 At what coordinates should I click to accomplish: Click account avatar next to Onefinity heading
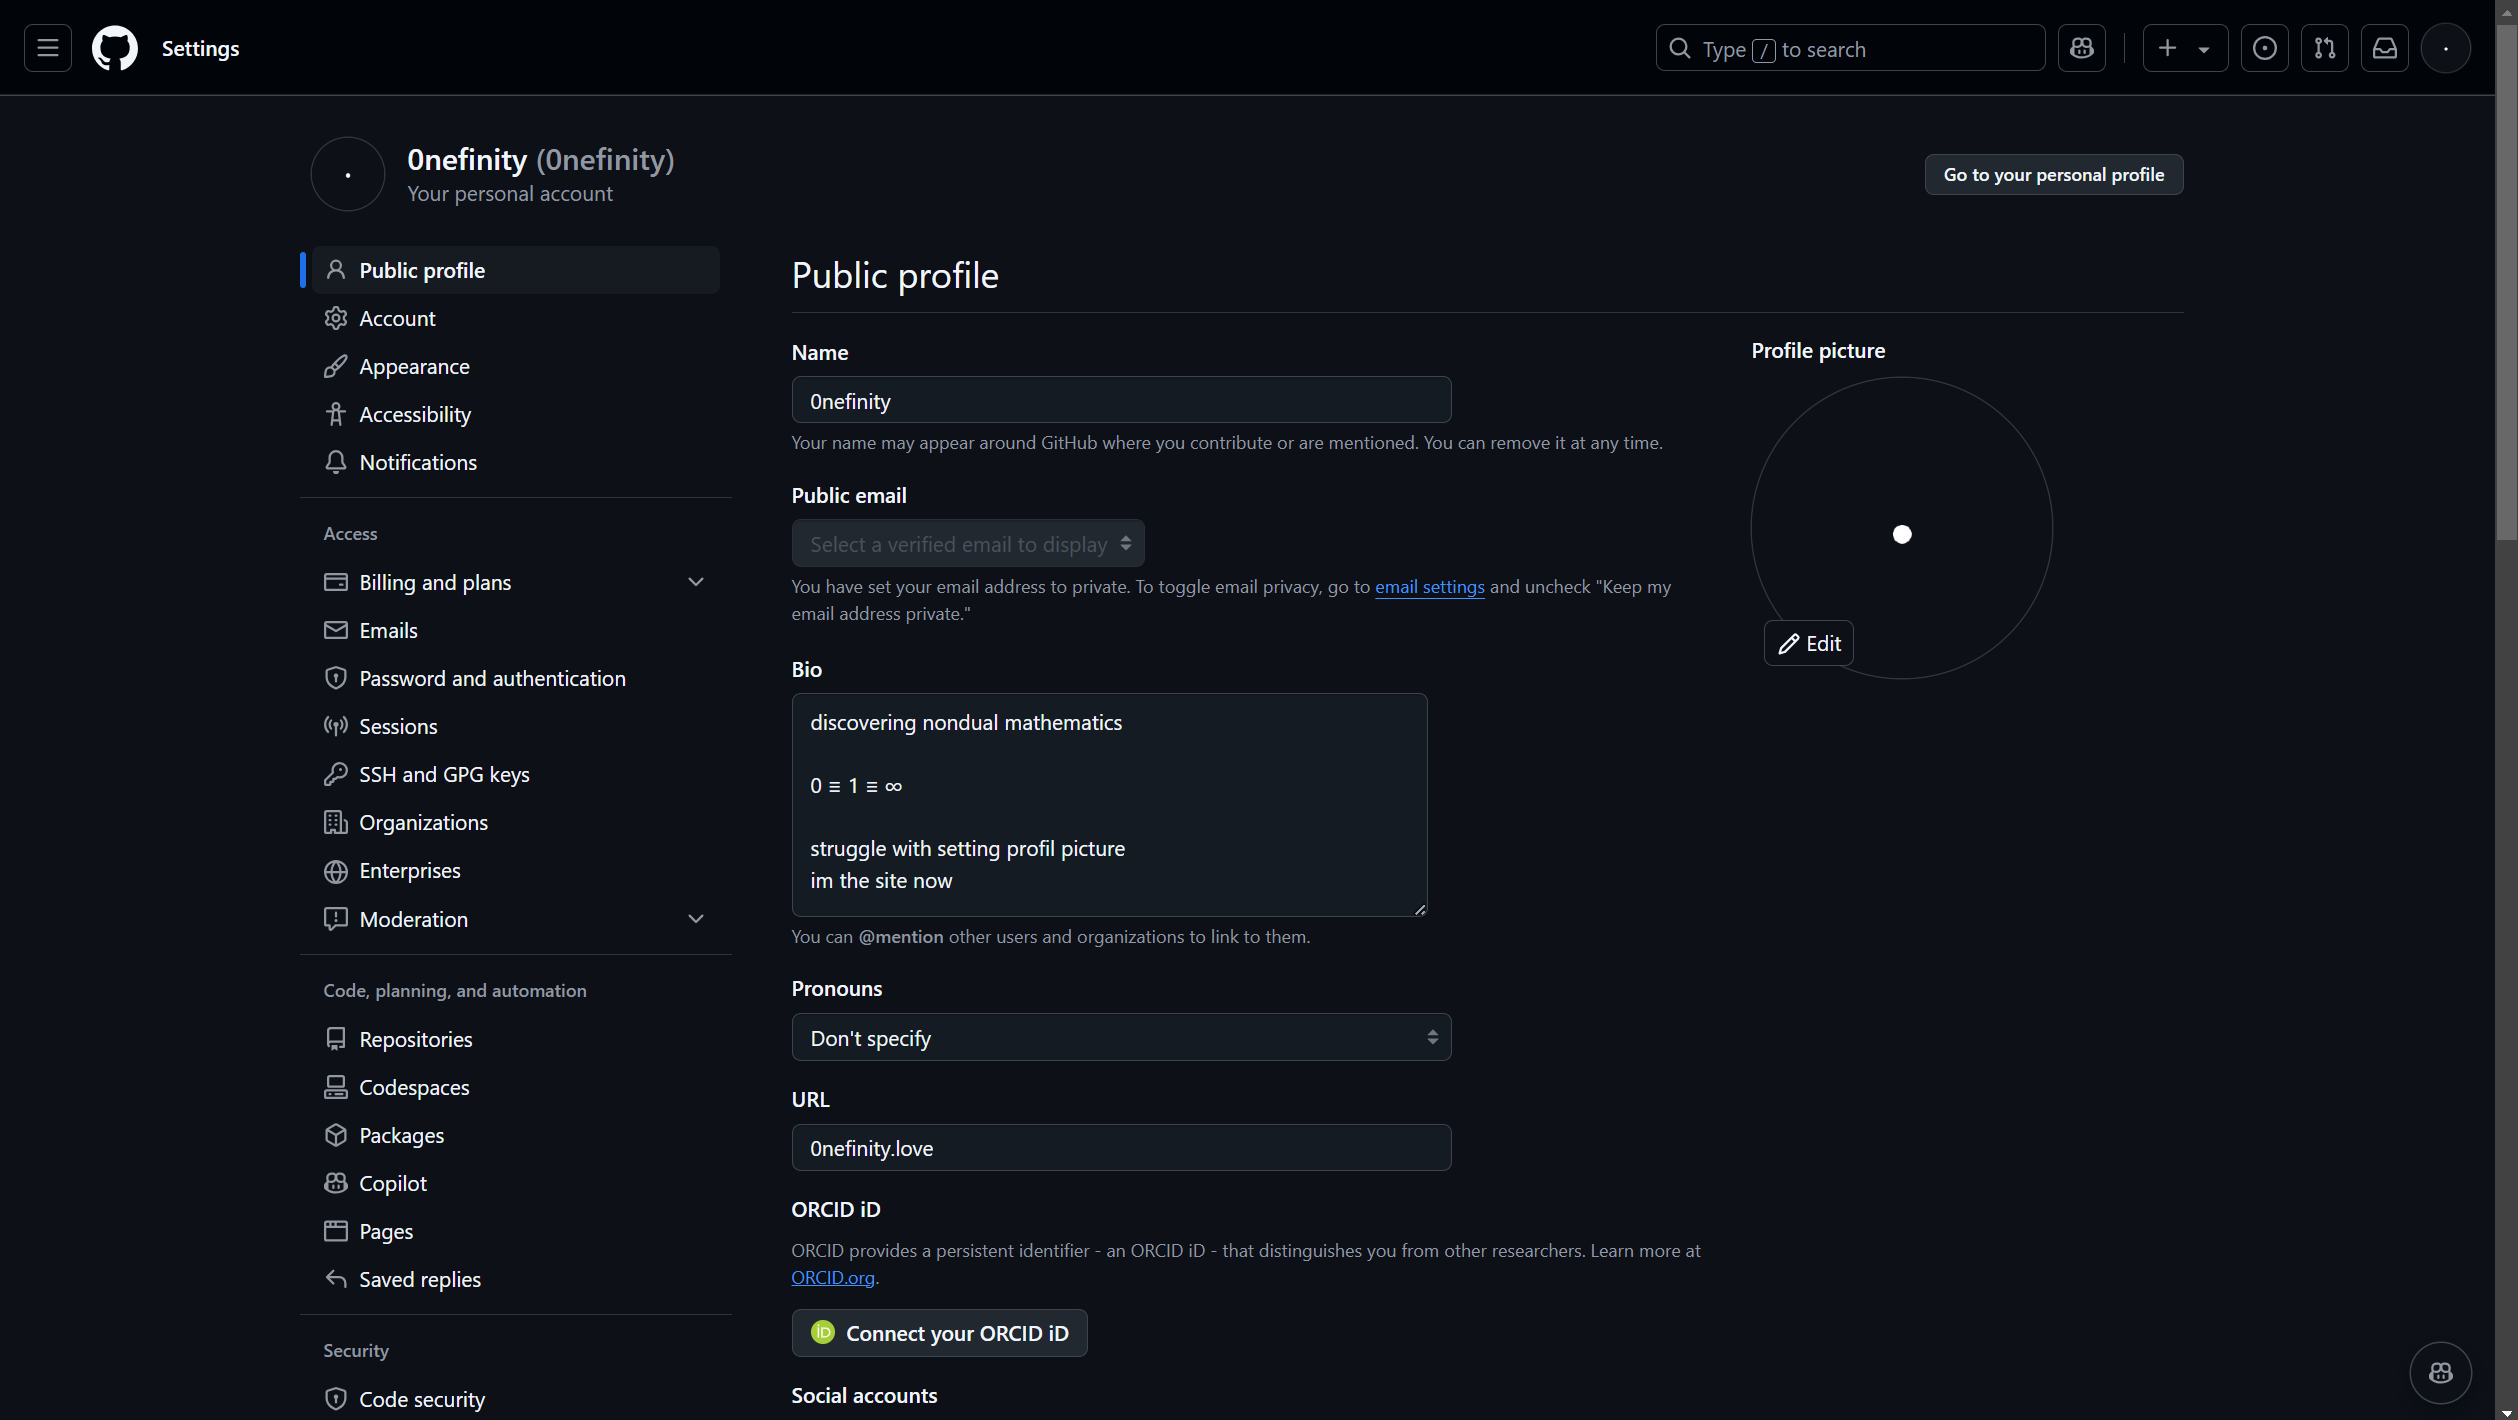[347, 174]
